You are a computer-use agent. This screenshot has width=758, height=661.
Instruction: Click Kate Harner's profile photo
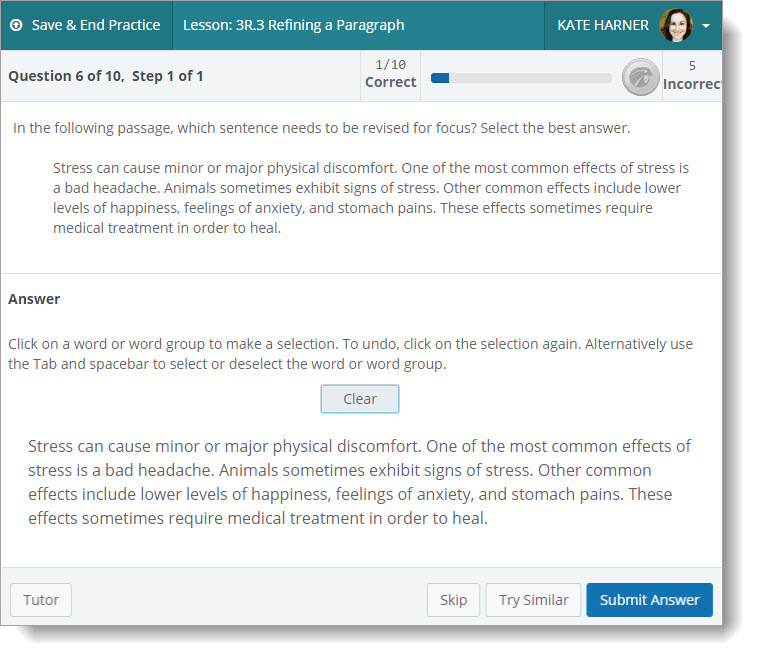(676, 25)
